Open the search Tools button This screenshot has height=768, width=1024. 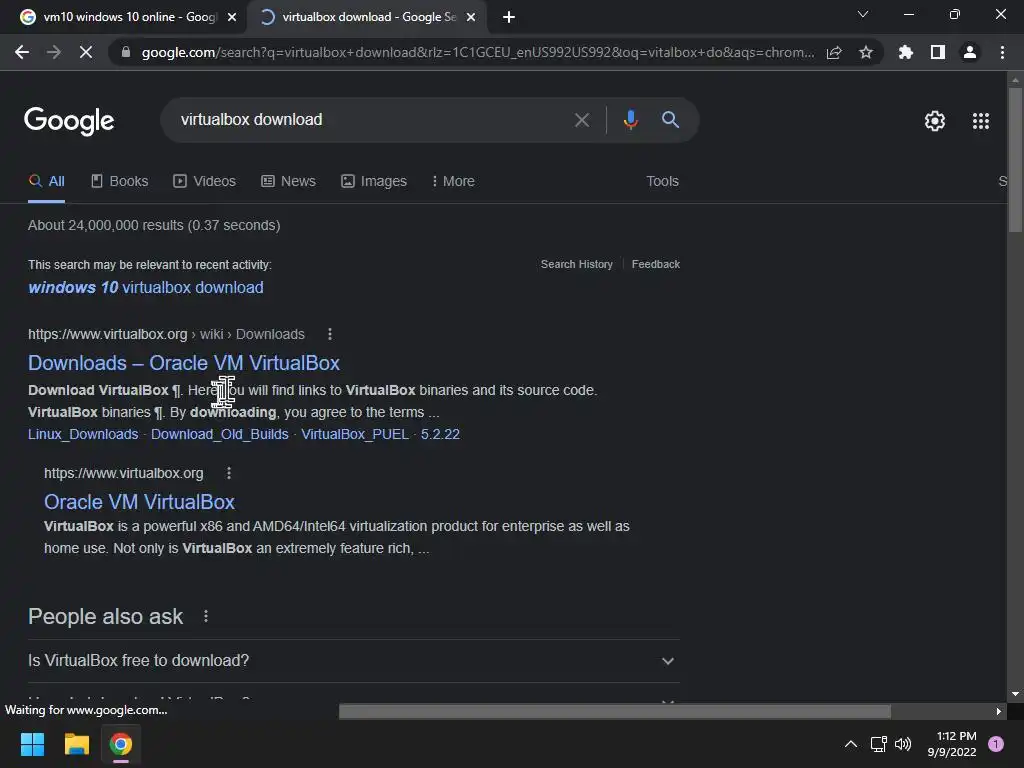coord(662,182)
